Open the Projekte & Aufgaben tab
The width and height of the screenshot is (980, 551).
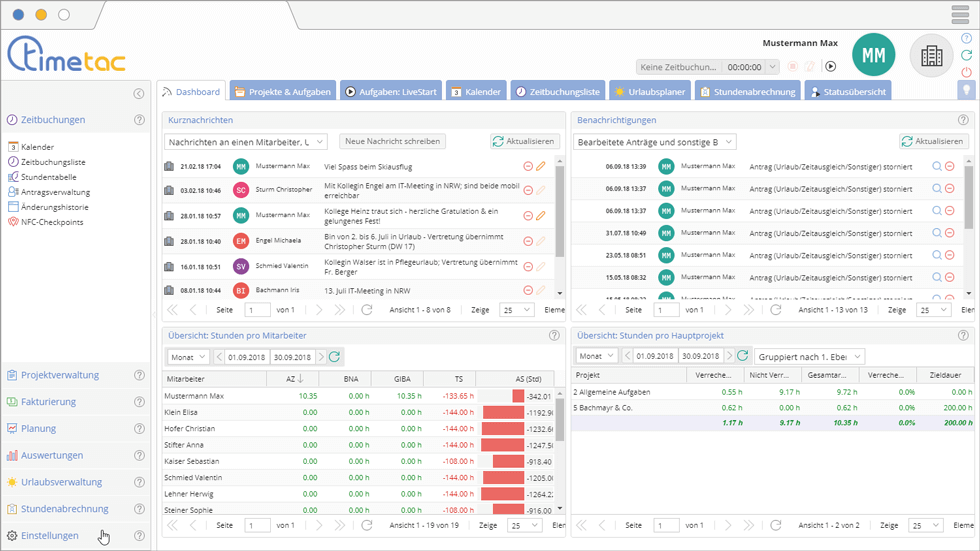282,92
